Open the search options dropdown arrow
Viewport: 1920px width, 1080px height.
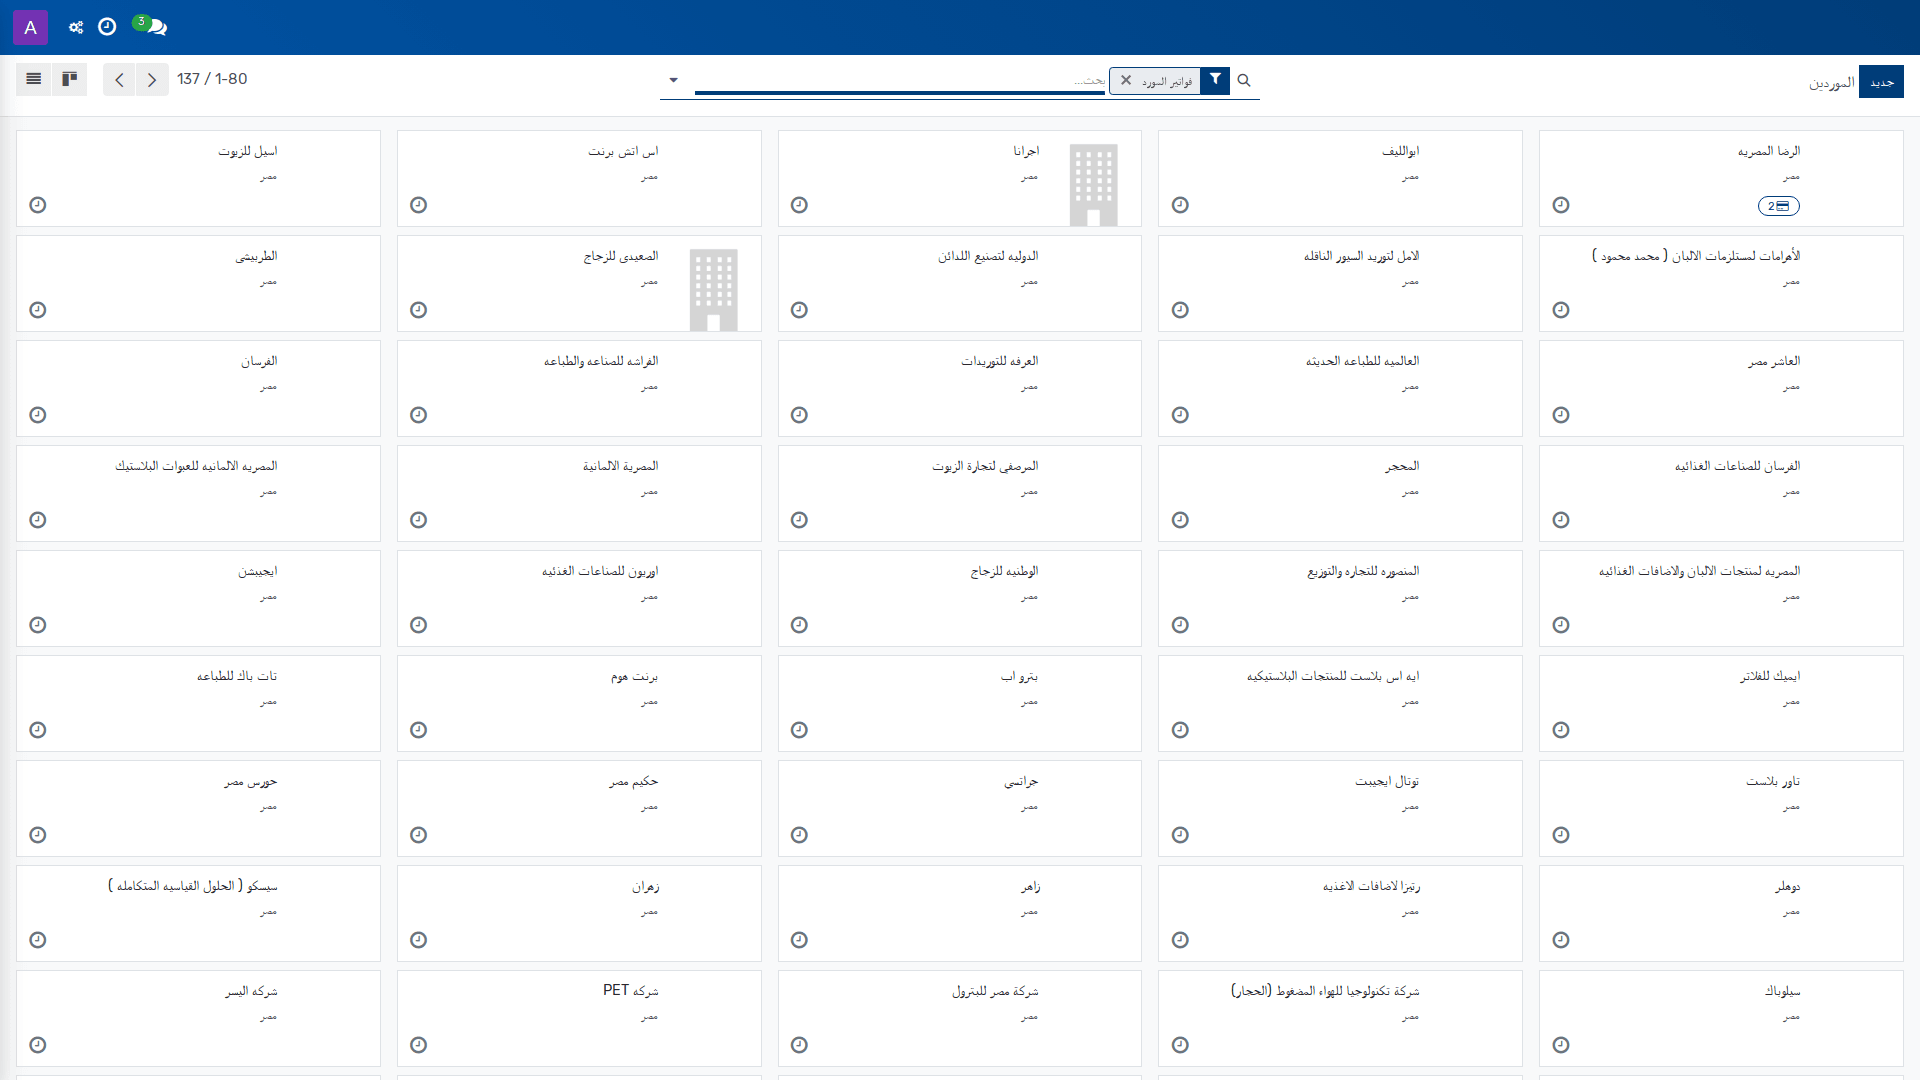(674, 80)
